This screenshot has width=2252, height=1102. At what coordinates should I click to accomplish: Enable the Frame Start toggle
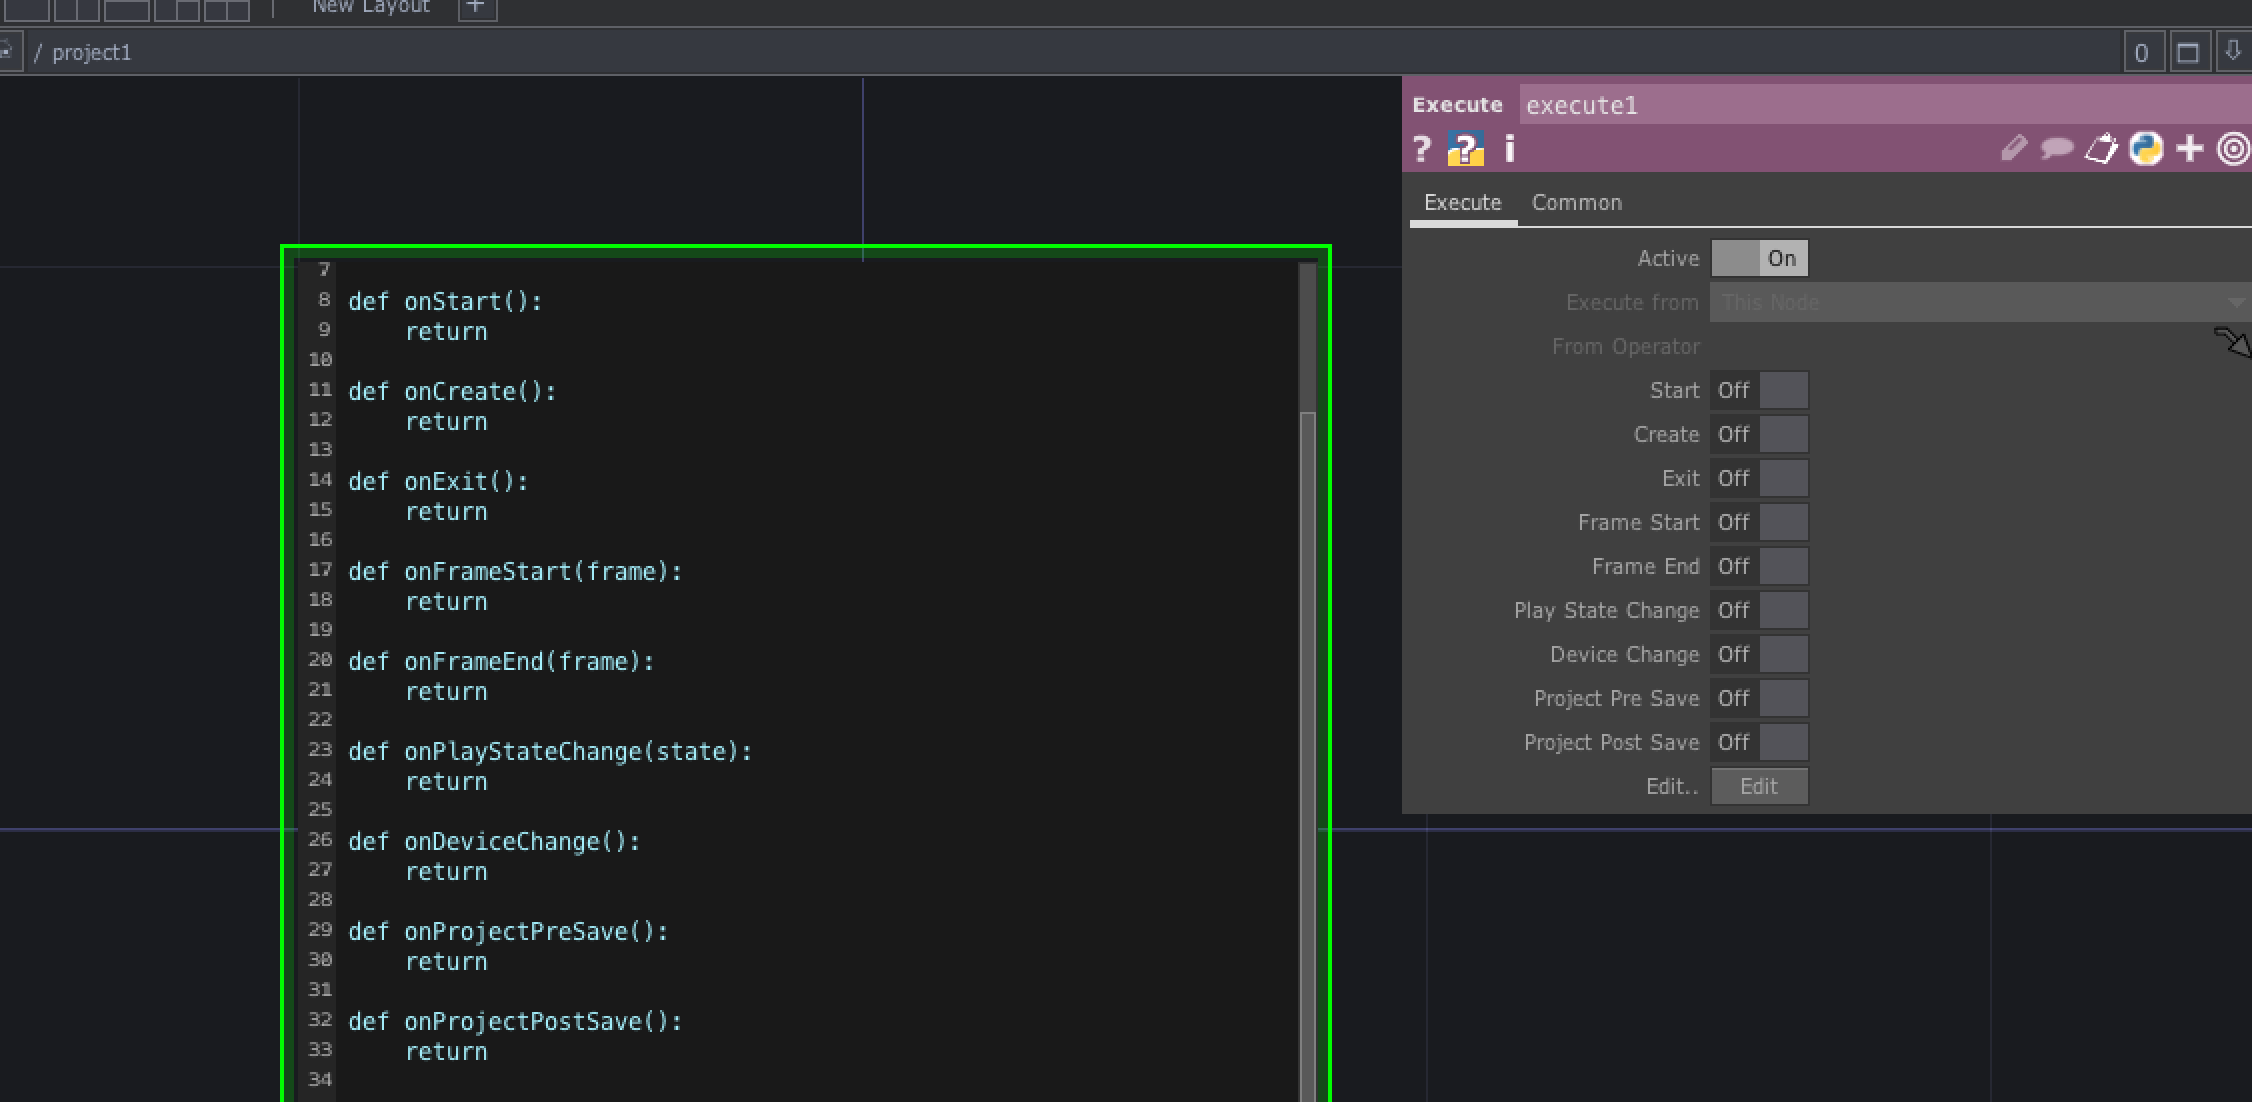[1786, 521]
